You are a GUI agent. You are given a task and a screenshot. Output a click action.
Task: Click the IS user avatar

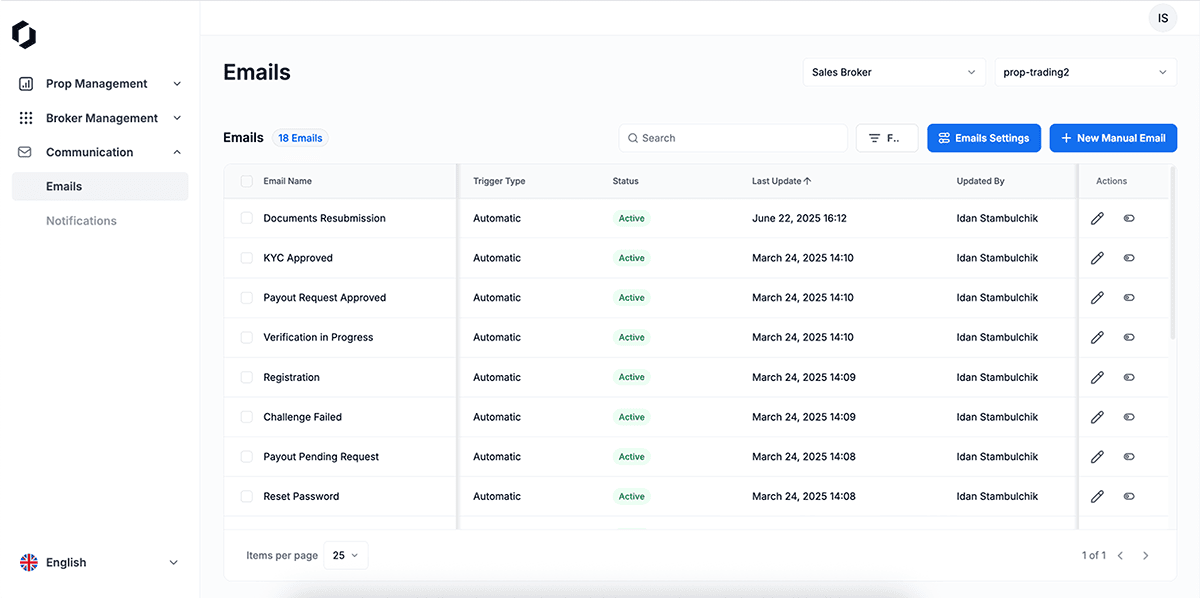pos(1162,18)
